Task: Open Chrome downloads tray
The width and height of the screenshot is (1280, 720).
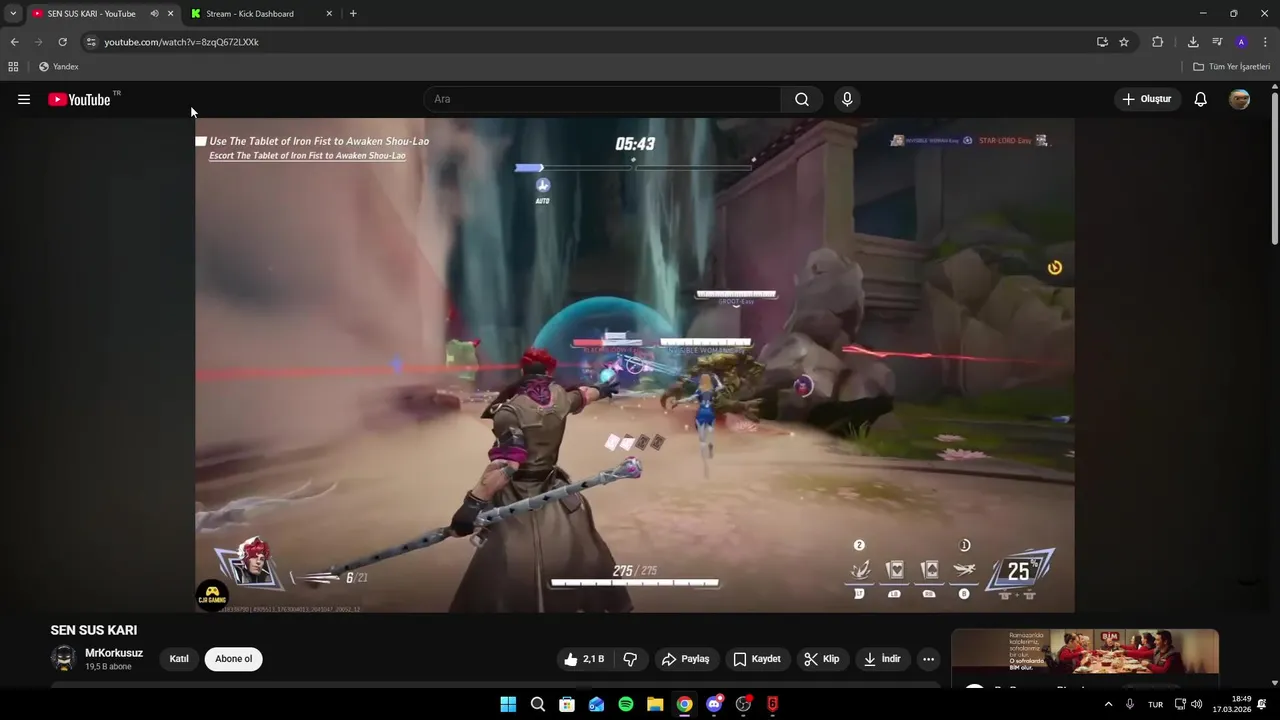Action: 1193,42
